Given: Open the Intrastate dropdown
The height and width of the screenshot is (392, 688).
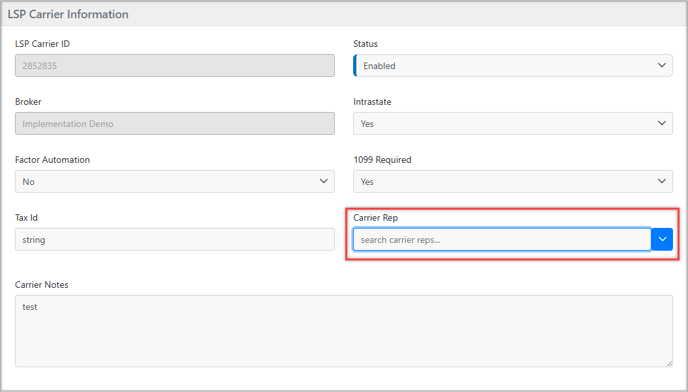Looking at the screenshot, I should click(512, 123).
